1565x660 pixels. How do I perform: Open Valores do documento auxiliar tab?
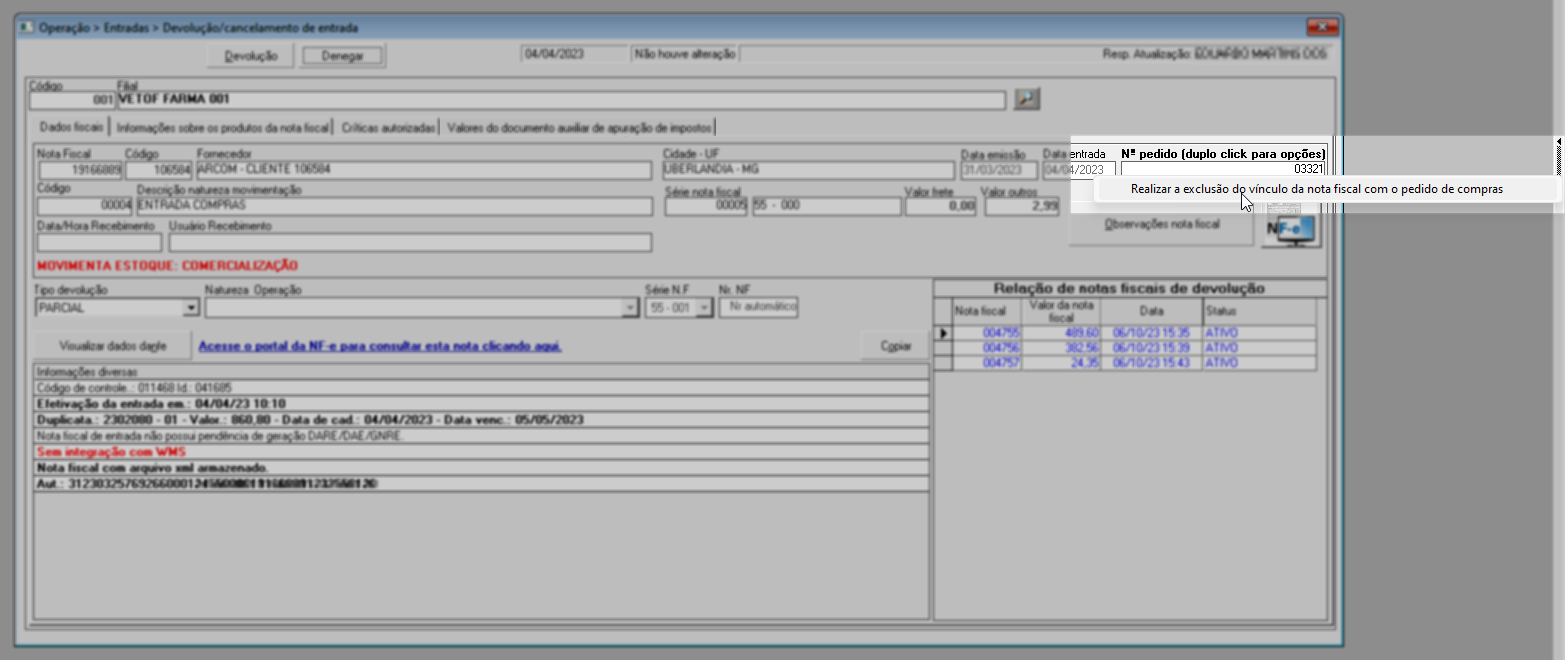[580, 128]
